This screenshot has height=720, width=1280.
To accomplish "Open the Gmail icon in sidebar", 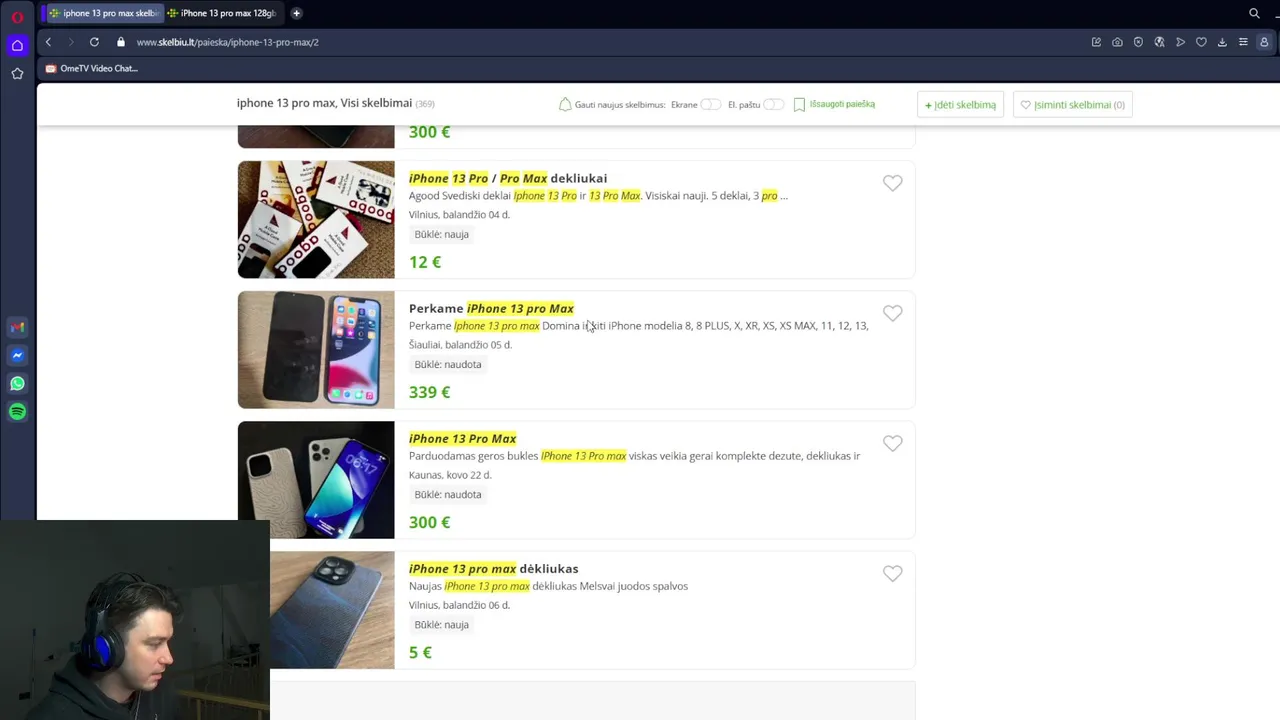I will click(x=17, y=327).
